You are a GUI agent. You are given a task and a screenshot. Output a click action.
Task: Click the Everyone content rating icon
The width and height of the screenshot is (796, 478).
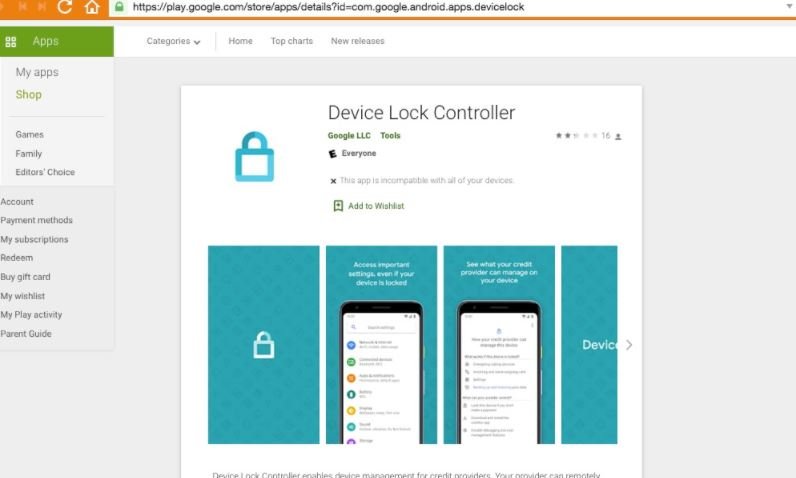[333, 154]
